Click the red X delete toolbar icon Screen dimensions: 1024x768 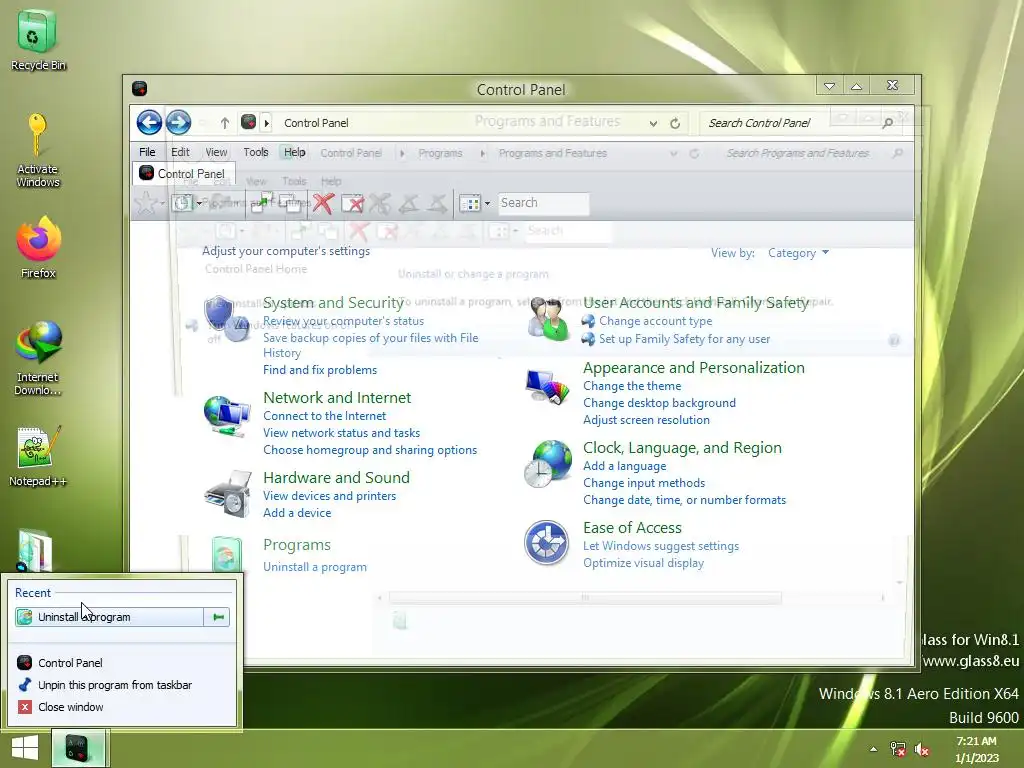pyautogui.click(x=323, y=203)
